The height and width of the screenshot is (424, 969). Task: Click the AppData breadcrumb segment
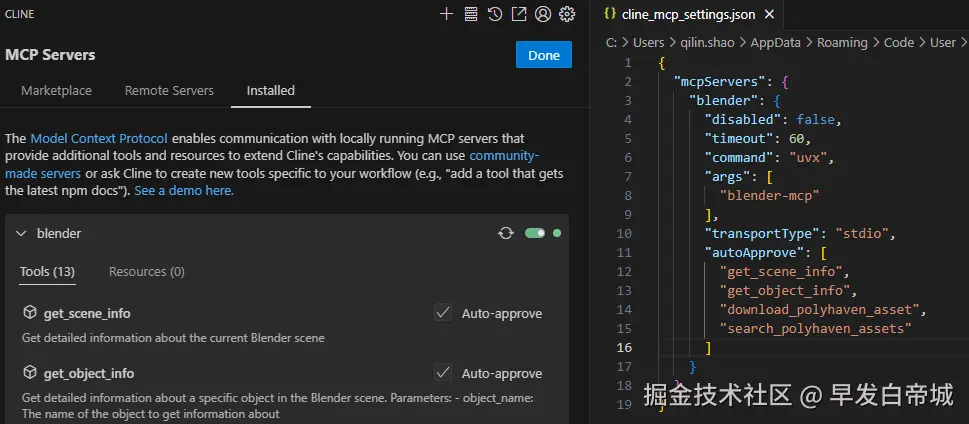pyautogui.click(x=776, y=43)
